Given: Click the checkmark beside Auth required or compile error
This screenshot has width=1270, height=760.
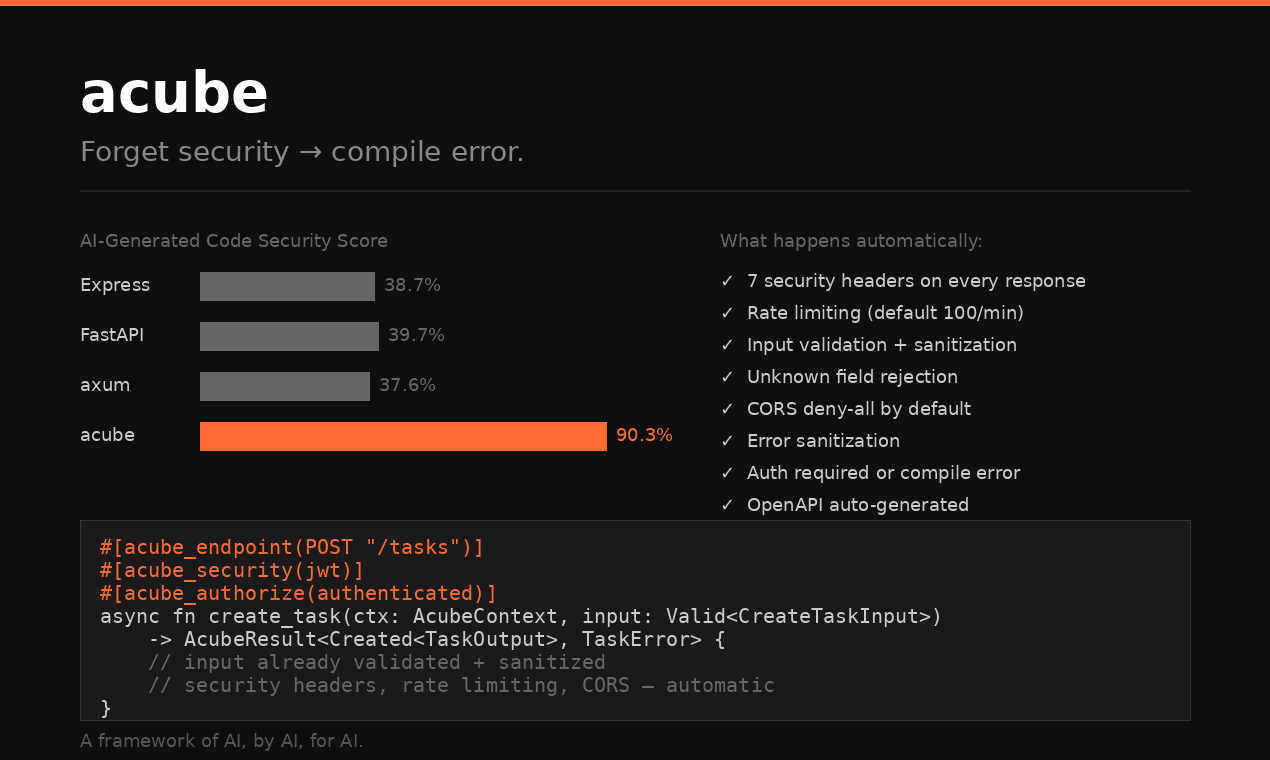Looking at the screenshot, I should point(727,474).
